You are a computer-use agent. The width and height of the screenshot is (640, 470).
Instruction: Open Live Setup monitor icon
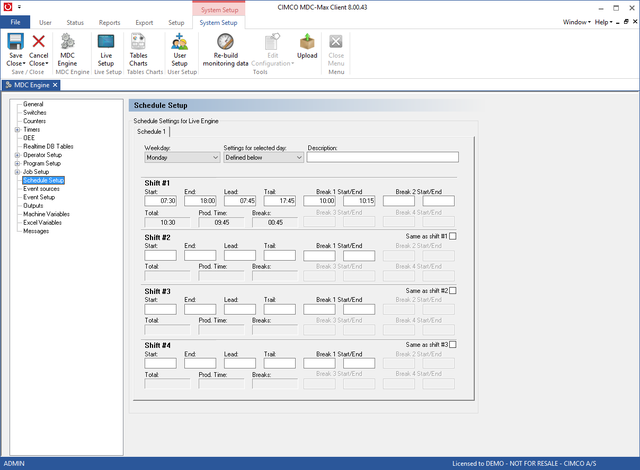(106, 42)
